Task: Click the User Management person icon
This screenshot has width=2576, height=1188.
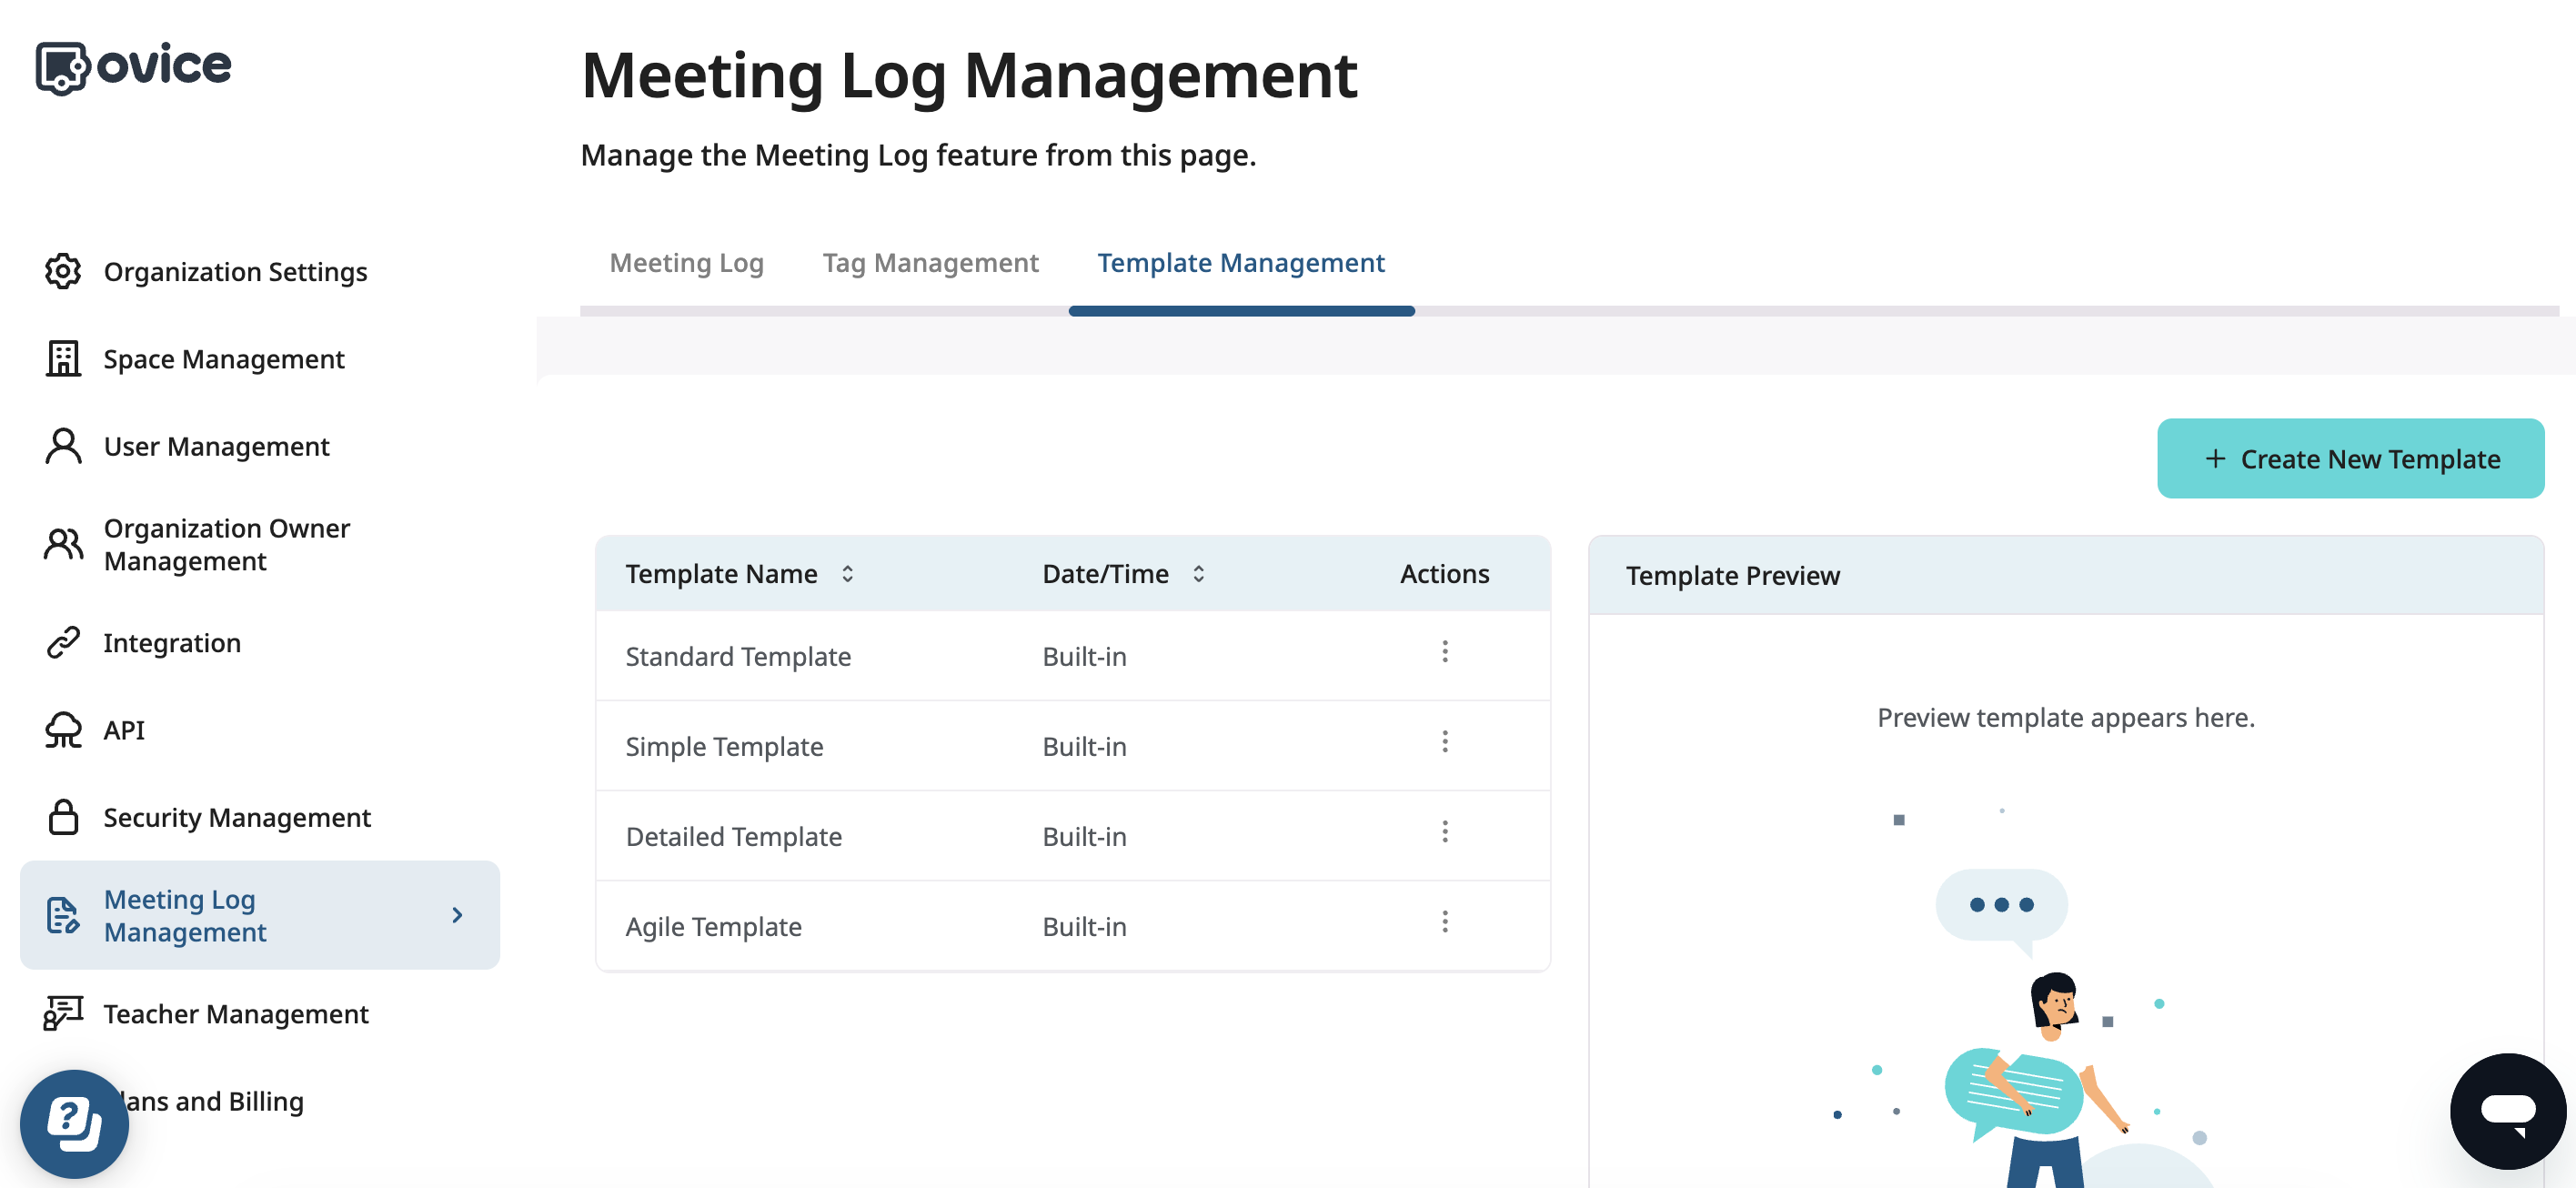Action: [63, 446]
